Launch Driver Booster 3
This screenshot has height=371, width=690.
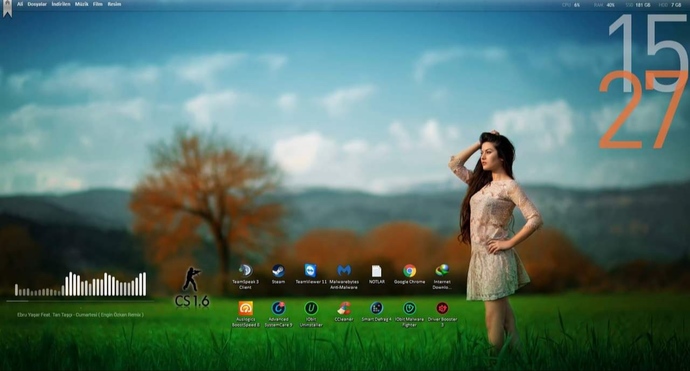pos(442,314)
